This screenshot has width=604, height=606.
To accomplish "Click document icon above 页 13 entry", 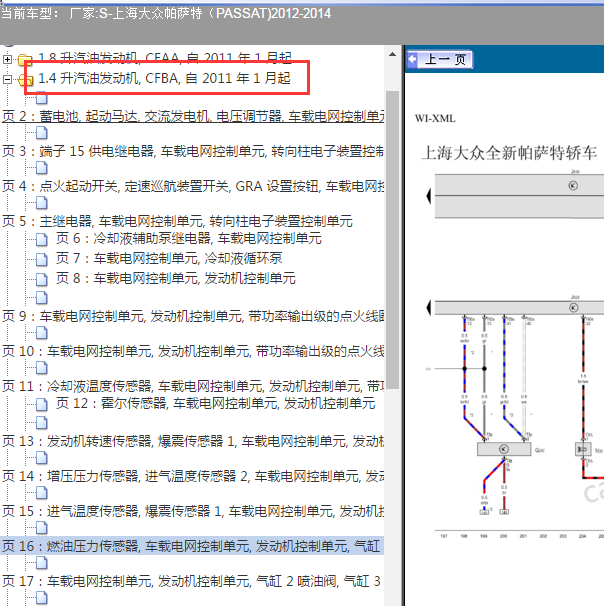I will tap(42, 423).
